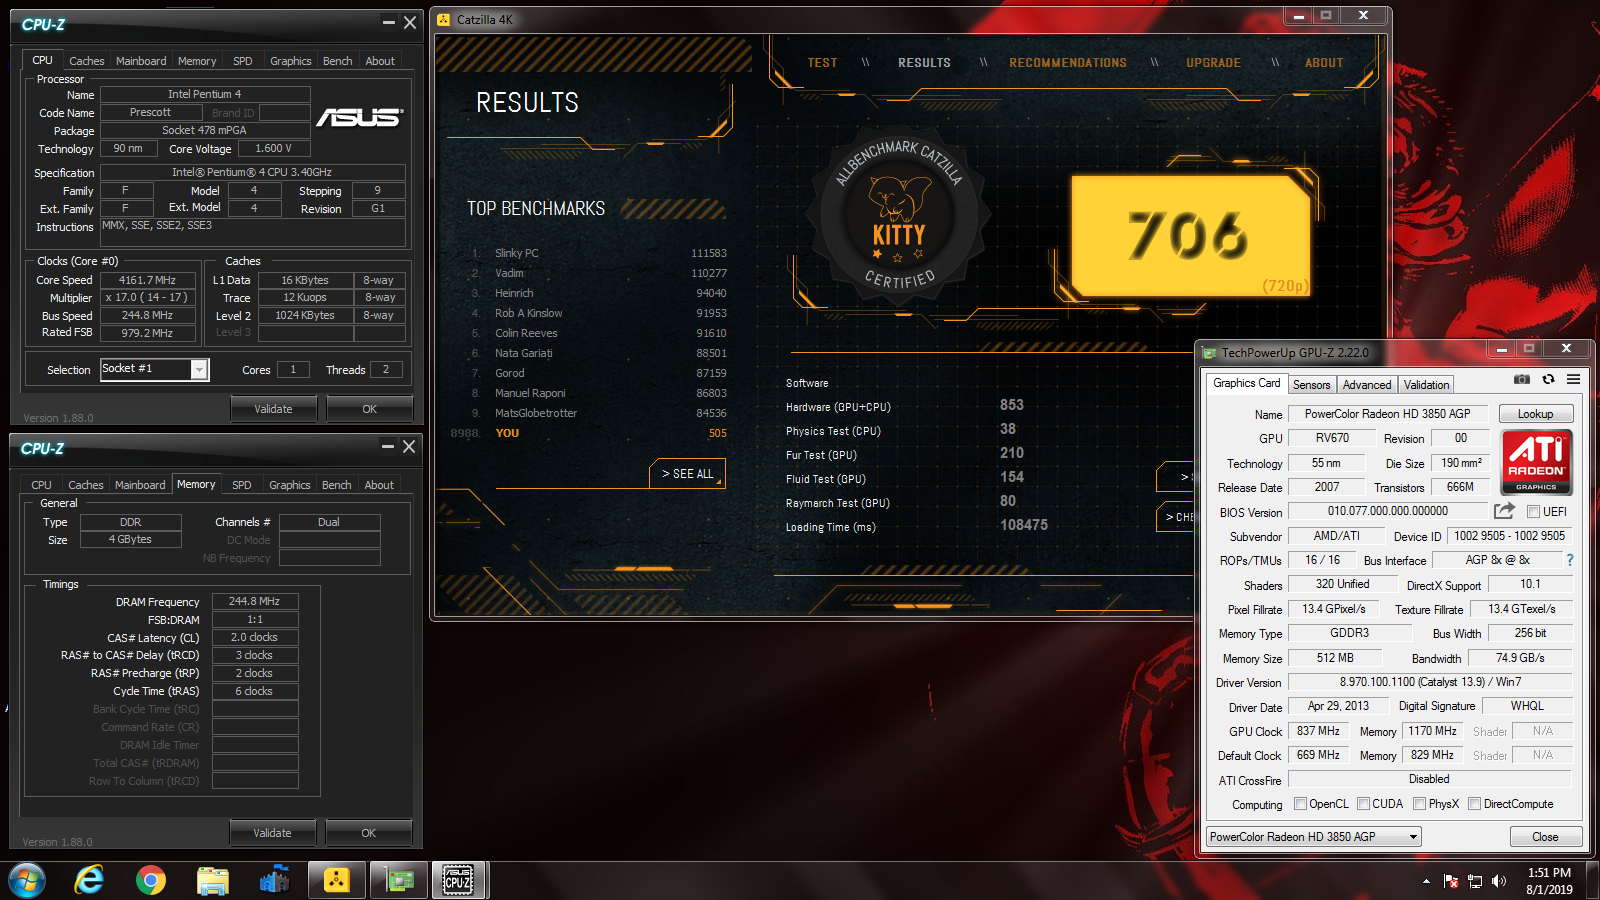The height and width of the screenshot is (900, 1600).
Task: Switch to Graphics tab in bottom CPU-Z
Action: (289, 485)
